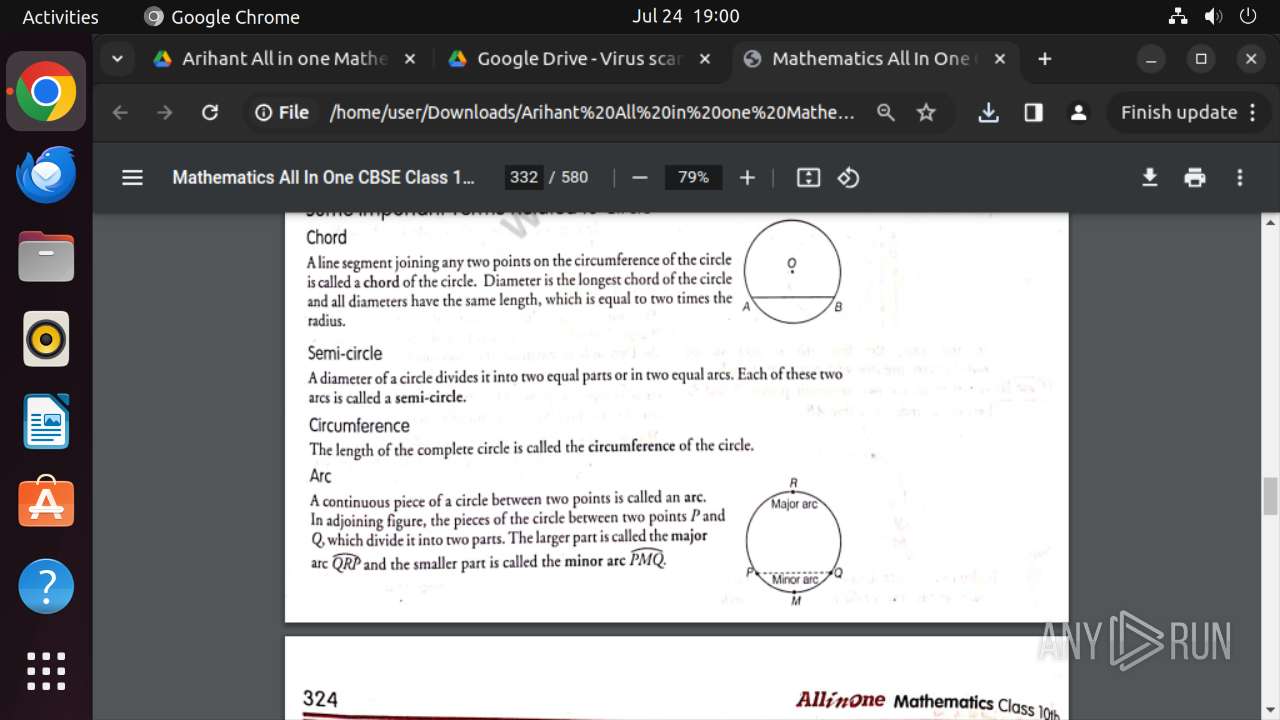This screenshot has width=1280, height=720.
Task: Rotate the document counterclockwise
Action: coord(849,178)
